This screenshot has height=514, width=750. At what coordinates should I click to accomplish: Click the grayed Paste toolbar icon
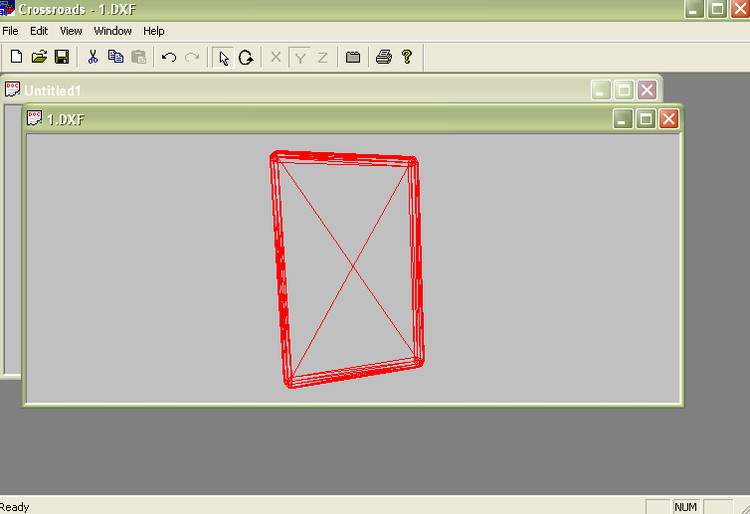point(139,57)
